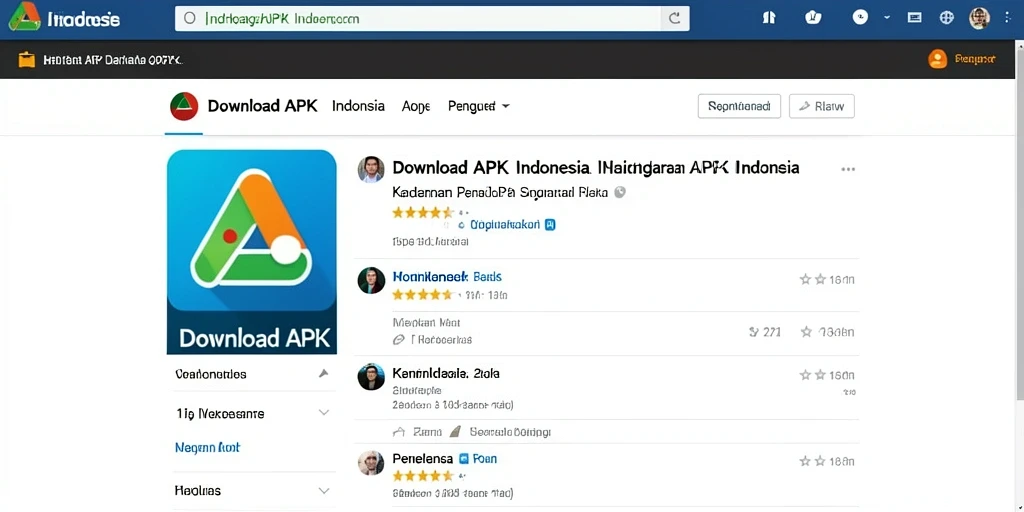Click the Rlaıw button
The image size is (1024, 512).
pyautogui.click(x=822, y=106)
